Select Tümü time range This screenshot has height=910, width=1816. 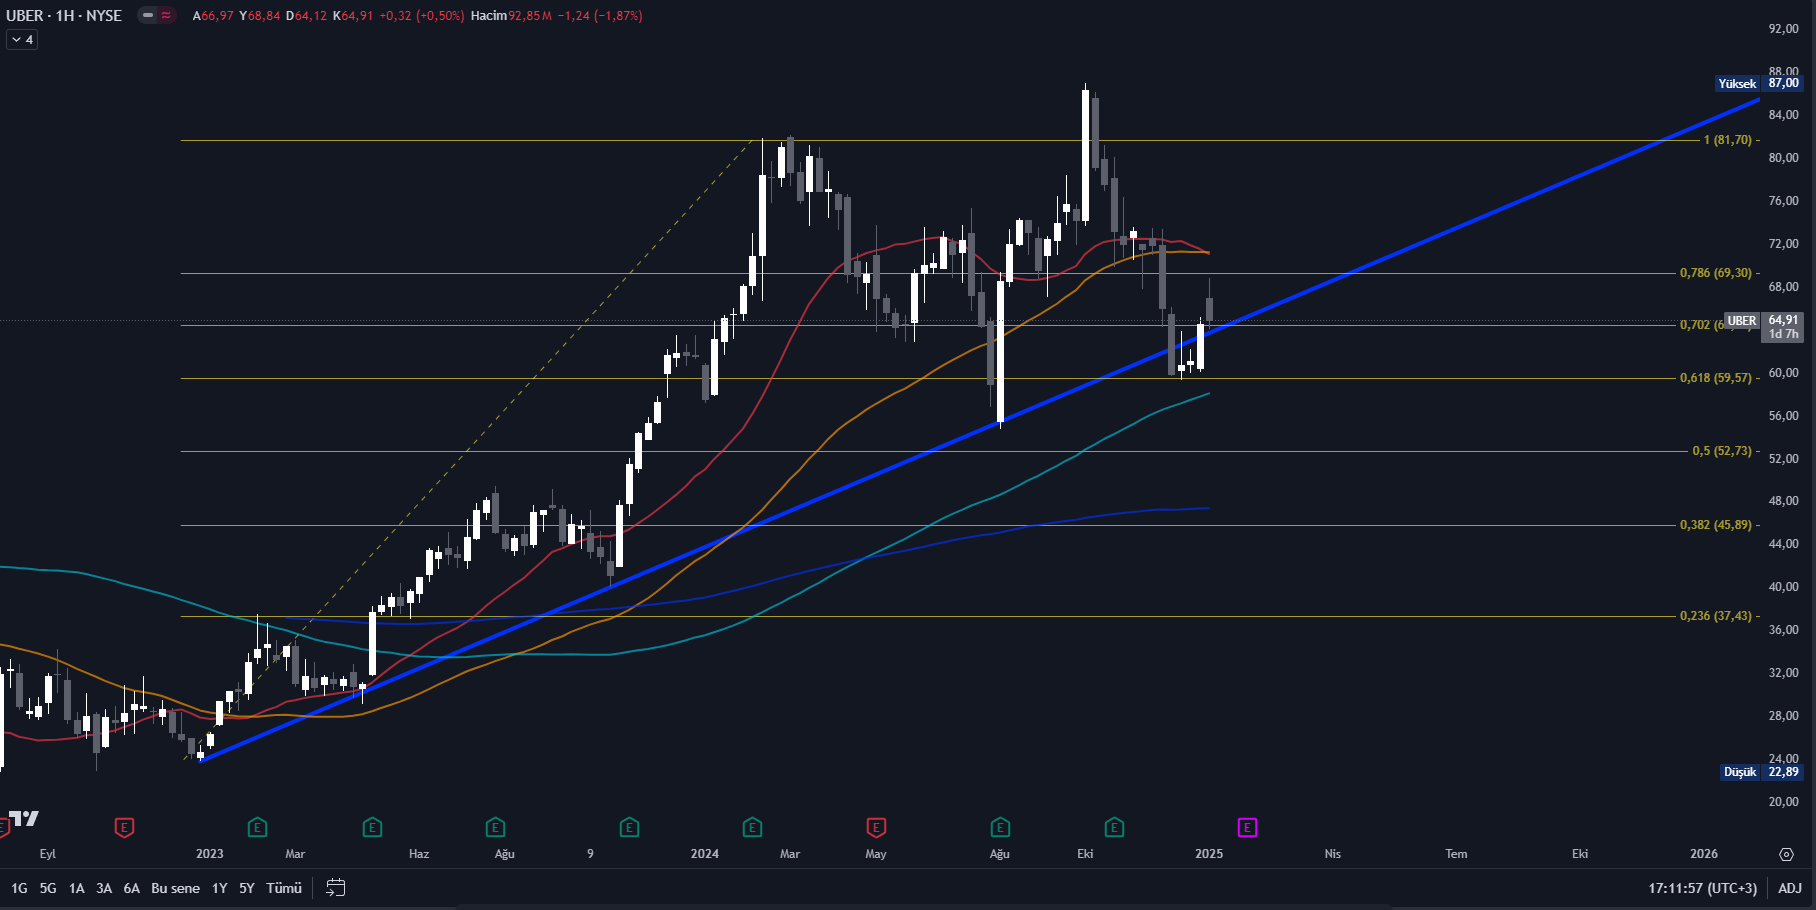284,888
